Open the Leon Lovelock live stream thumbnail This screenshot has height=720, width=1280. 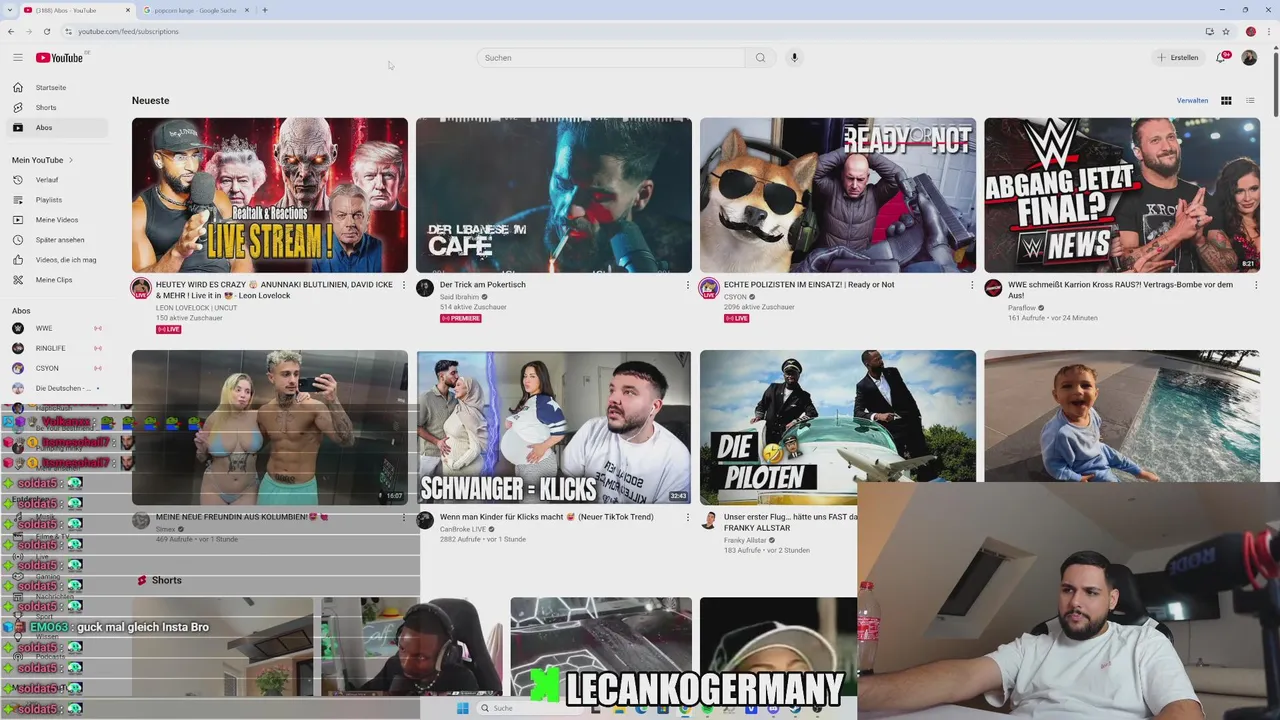pos(270,195)
